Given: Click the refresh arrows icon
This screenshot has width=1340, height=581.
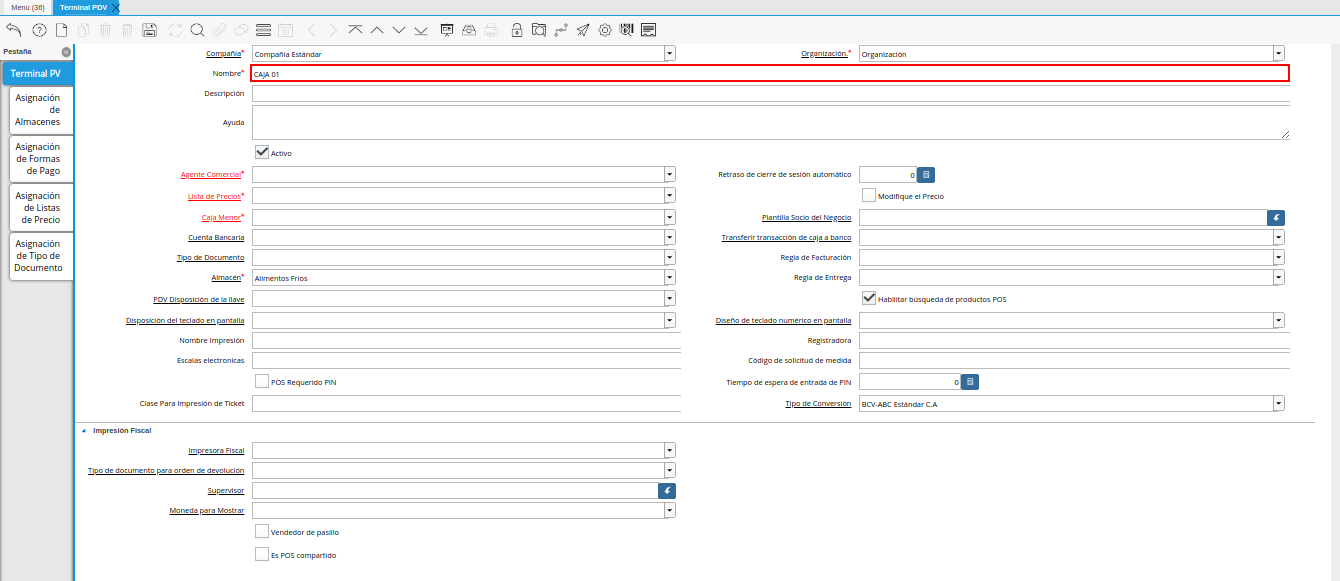Looking at the screenshot, I should click(176, 30).
